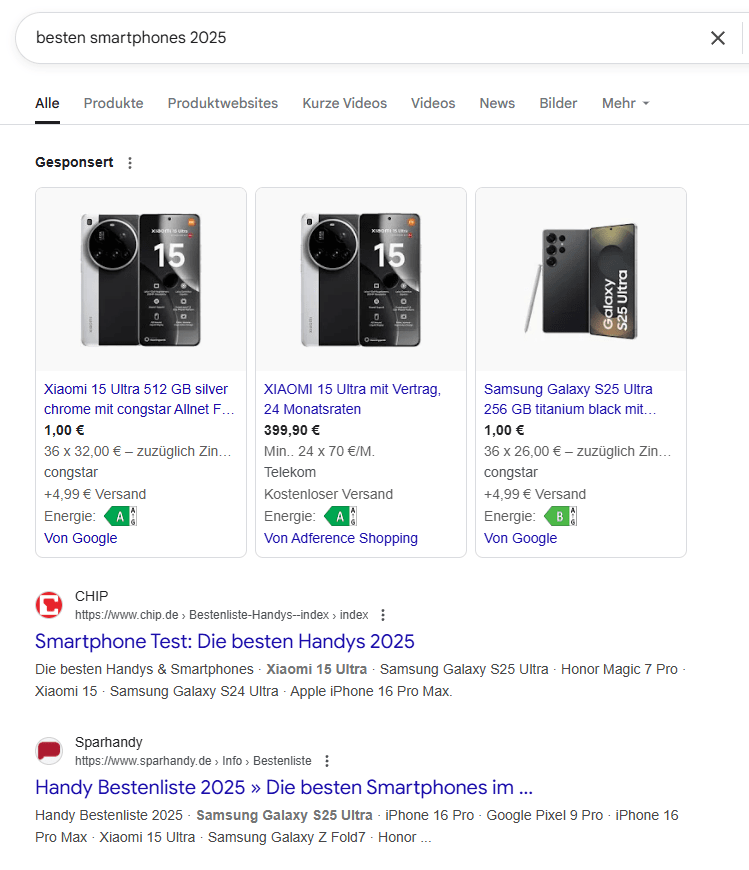
Task: Click the energy label A on the silver chrome Xiaomi offer
Action: click(120, 516)
